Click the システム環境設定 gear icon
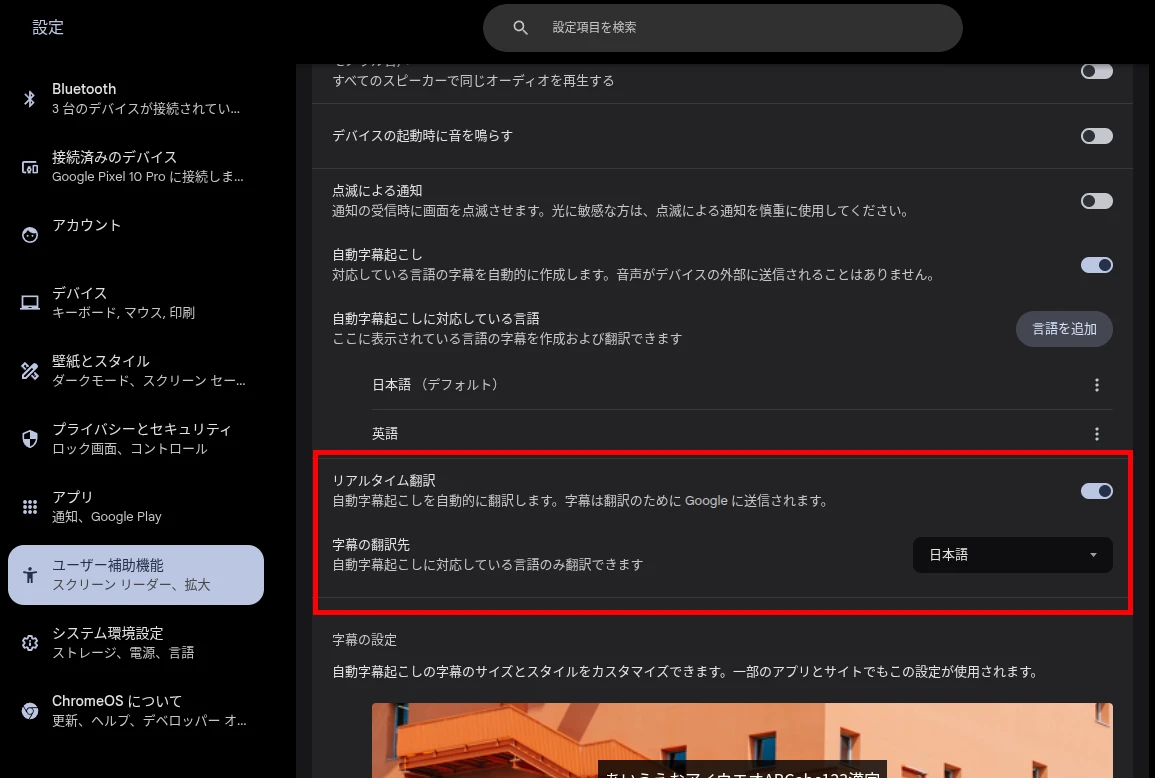Viewport: 1155px width, 778px height. click(29, 642)
